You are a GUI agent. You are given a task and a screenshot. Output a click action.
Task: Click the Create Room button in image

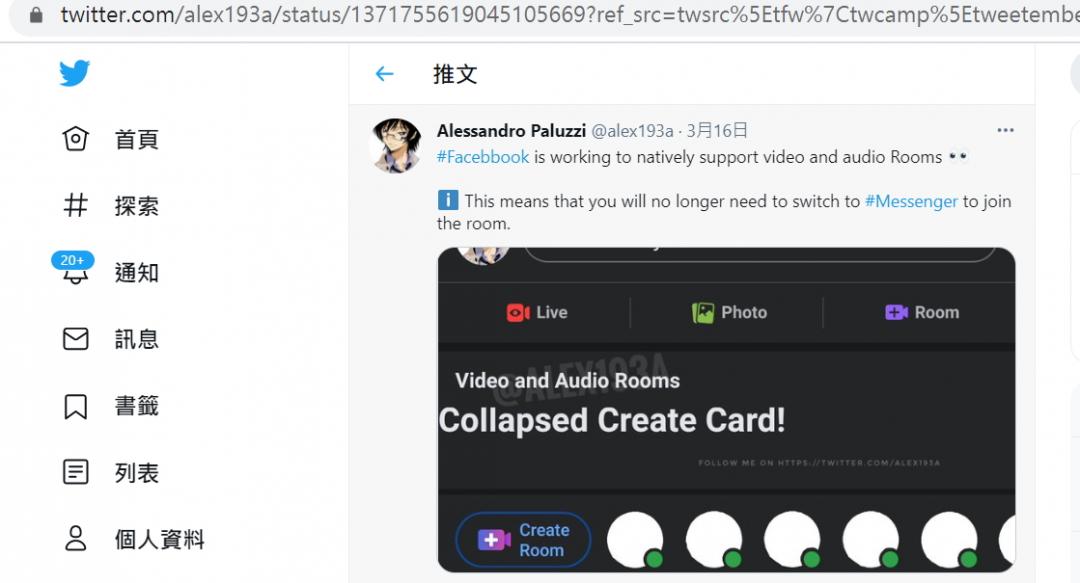(x=523, y=540)
